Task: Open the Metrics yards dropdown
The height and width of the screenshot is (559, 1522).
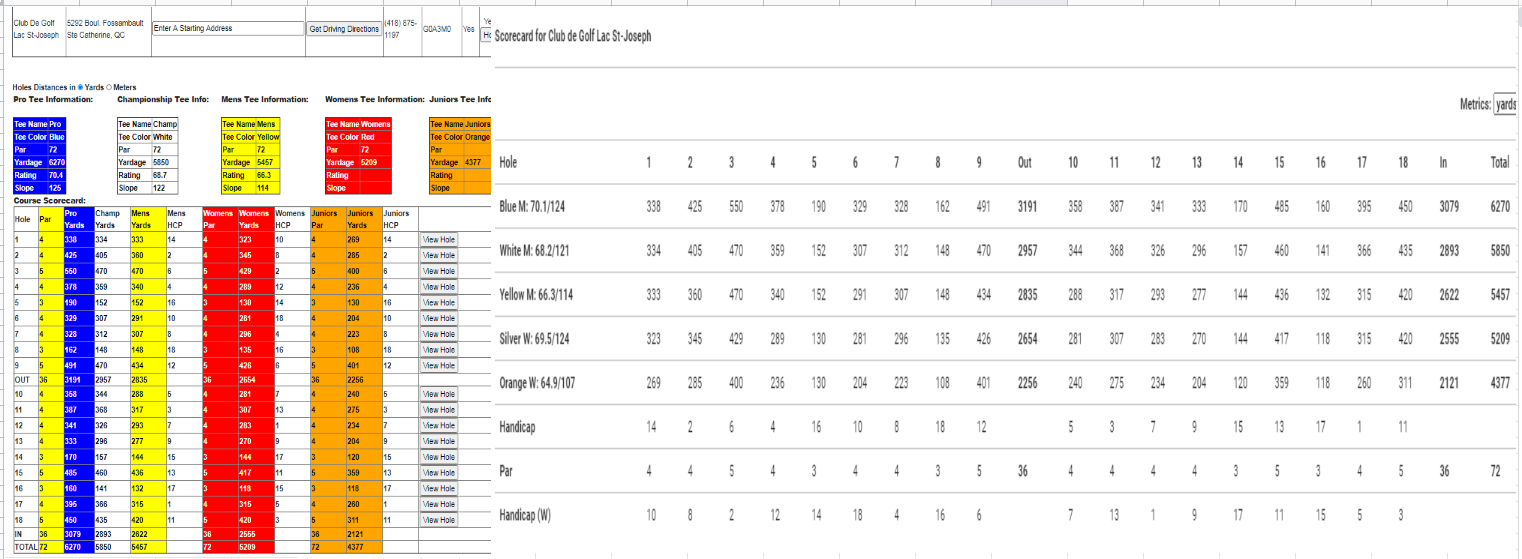Action: [x=1505, y=105]
